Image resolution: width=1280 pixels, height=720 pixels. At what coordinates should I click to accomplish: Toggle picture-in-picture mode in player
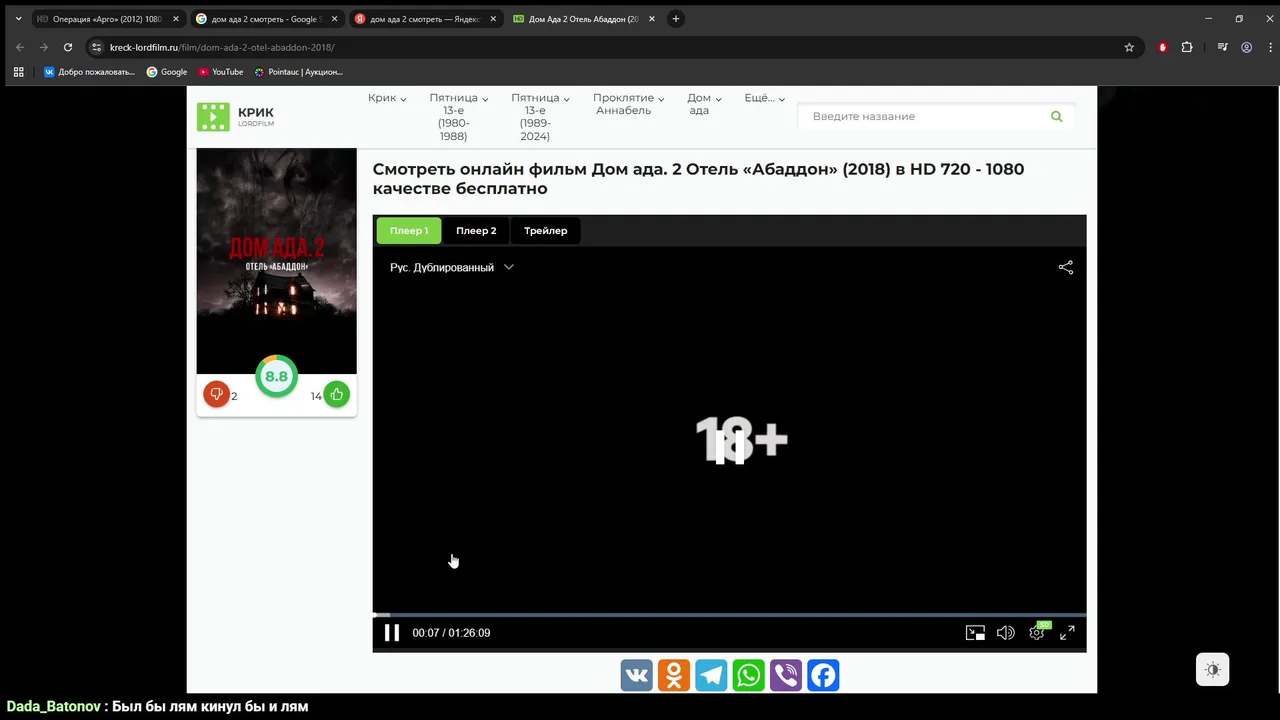(x=975, y=633)
